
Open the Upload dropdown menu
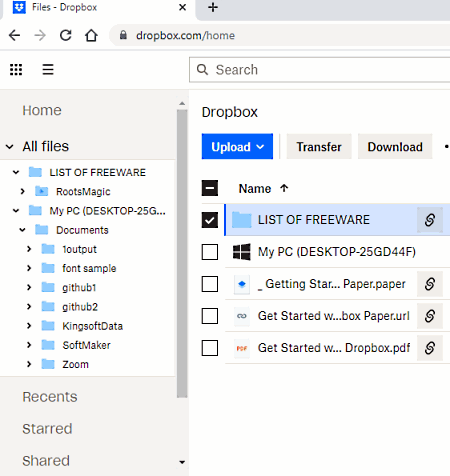(237, 147)
